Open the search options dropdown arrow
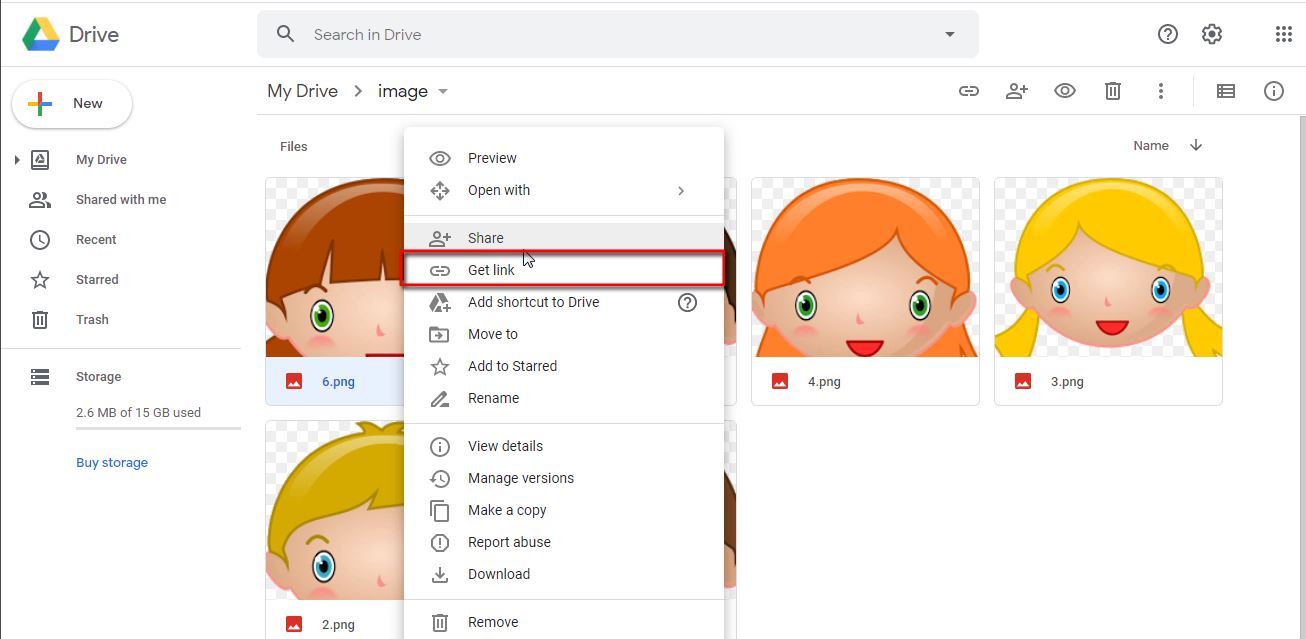 coord(948,34)
